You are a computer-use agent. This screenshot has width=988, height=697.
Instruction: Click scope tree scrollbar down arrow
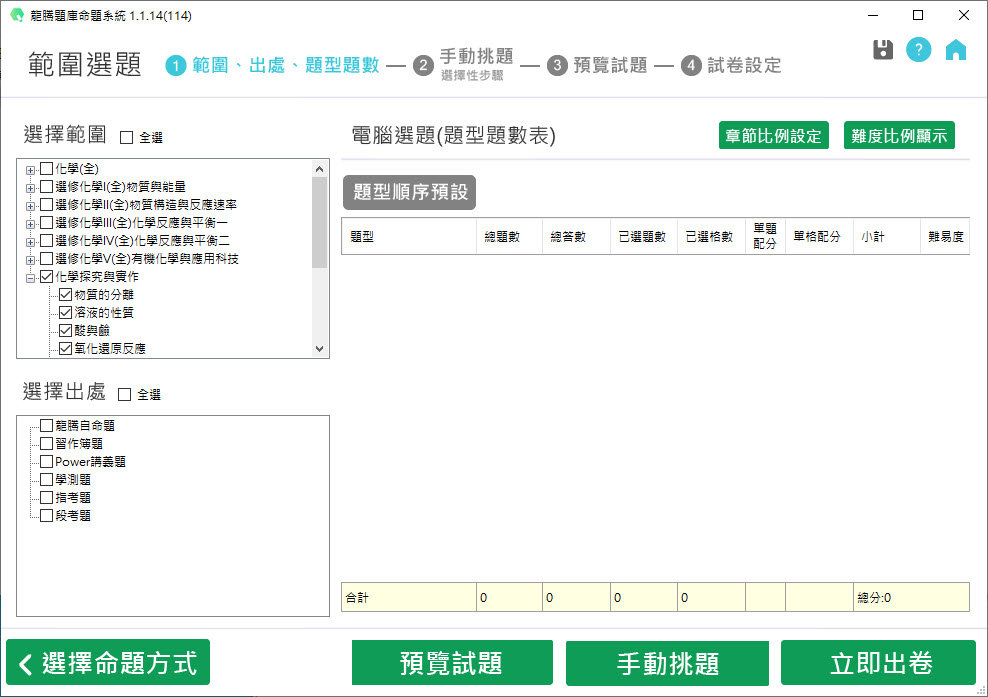tap(320, 349)
